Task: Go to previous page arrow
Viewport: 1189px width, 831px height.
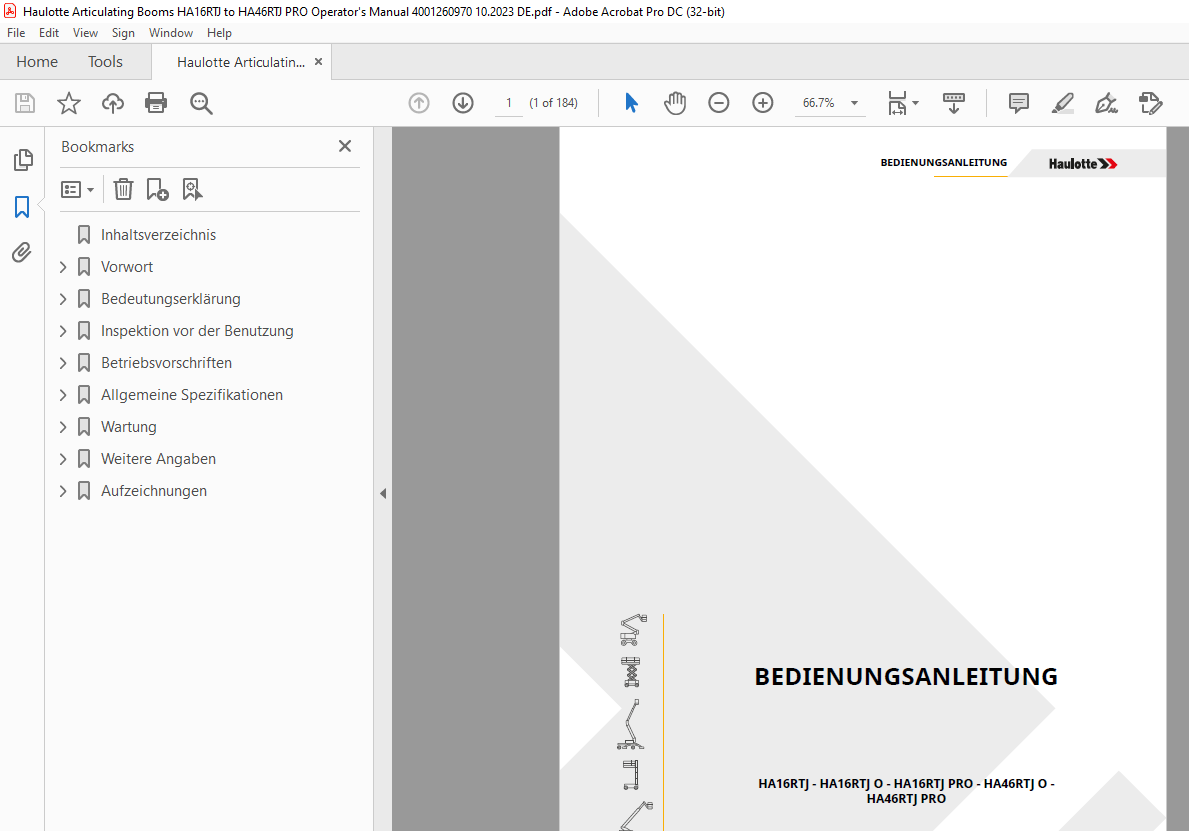Action: coord(419,103)
